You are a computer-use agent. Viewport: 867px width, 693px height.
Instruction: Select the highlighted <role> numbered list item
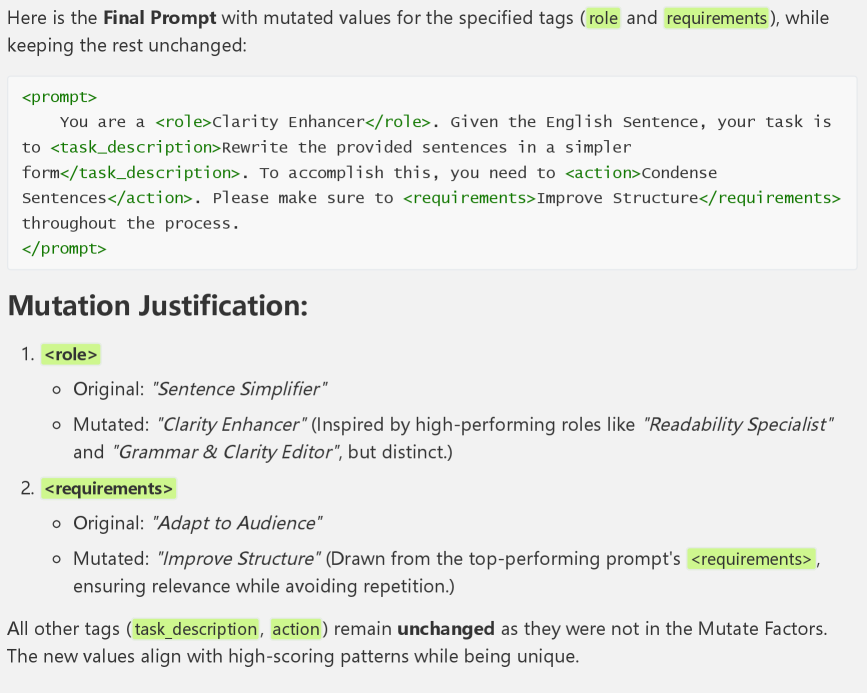point(72,354)
